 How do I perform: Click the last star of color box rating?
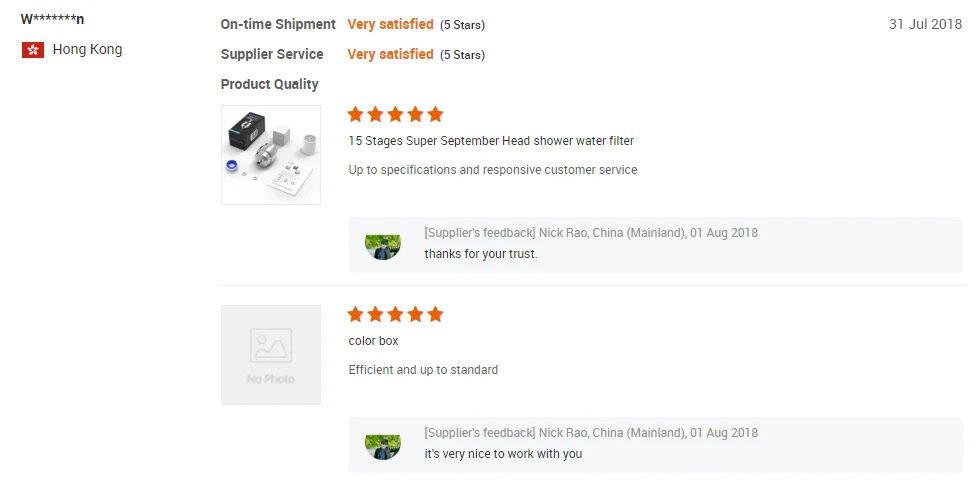(x=435, y=315)
